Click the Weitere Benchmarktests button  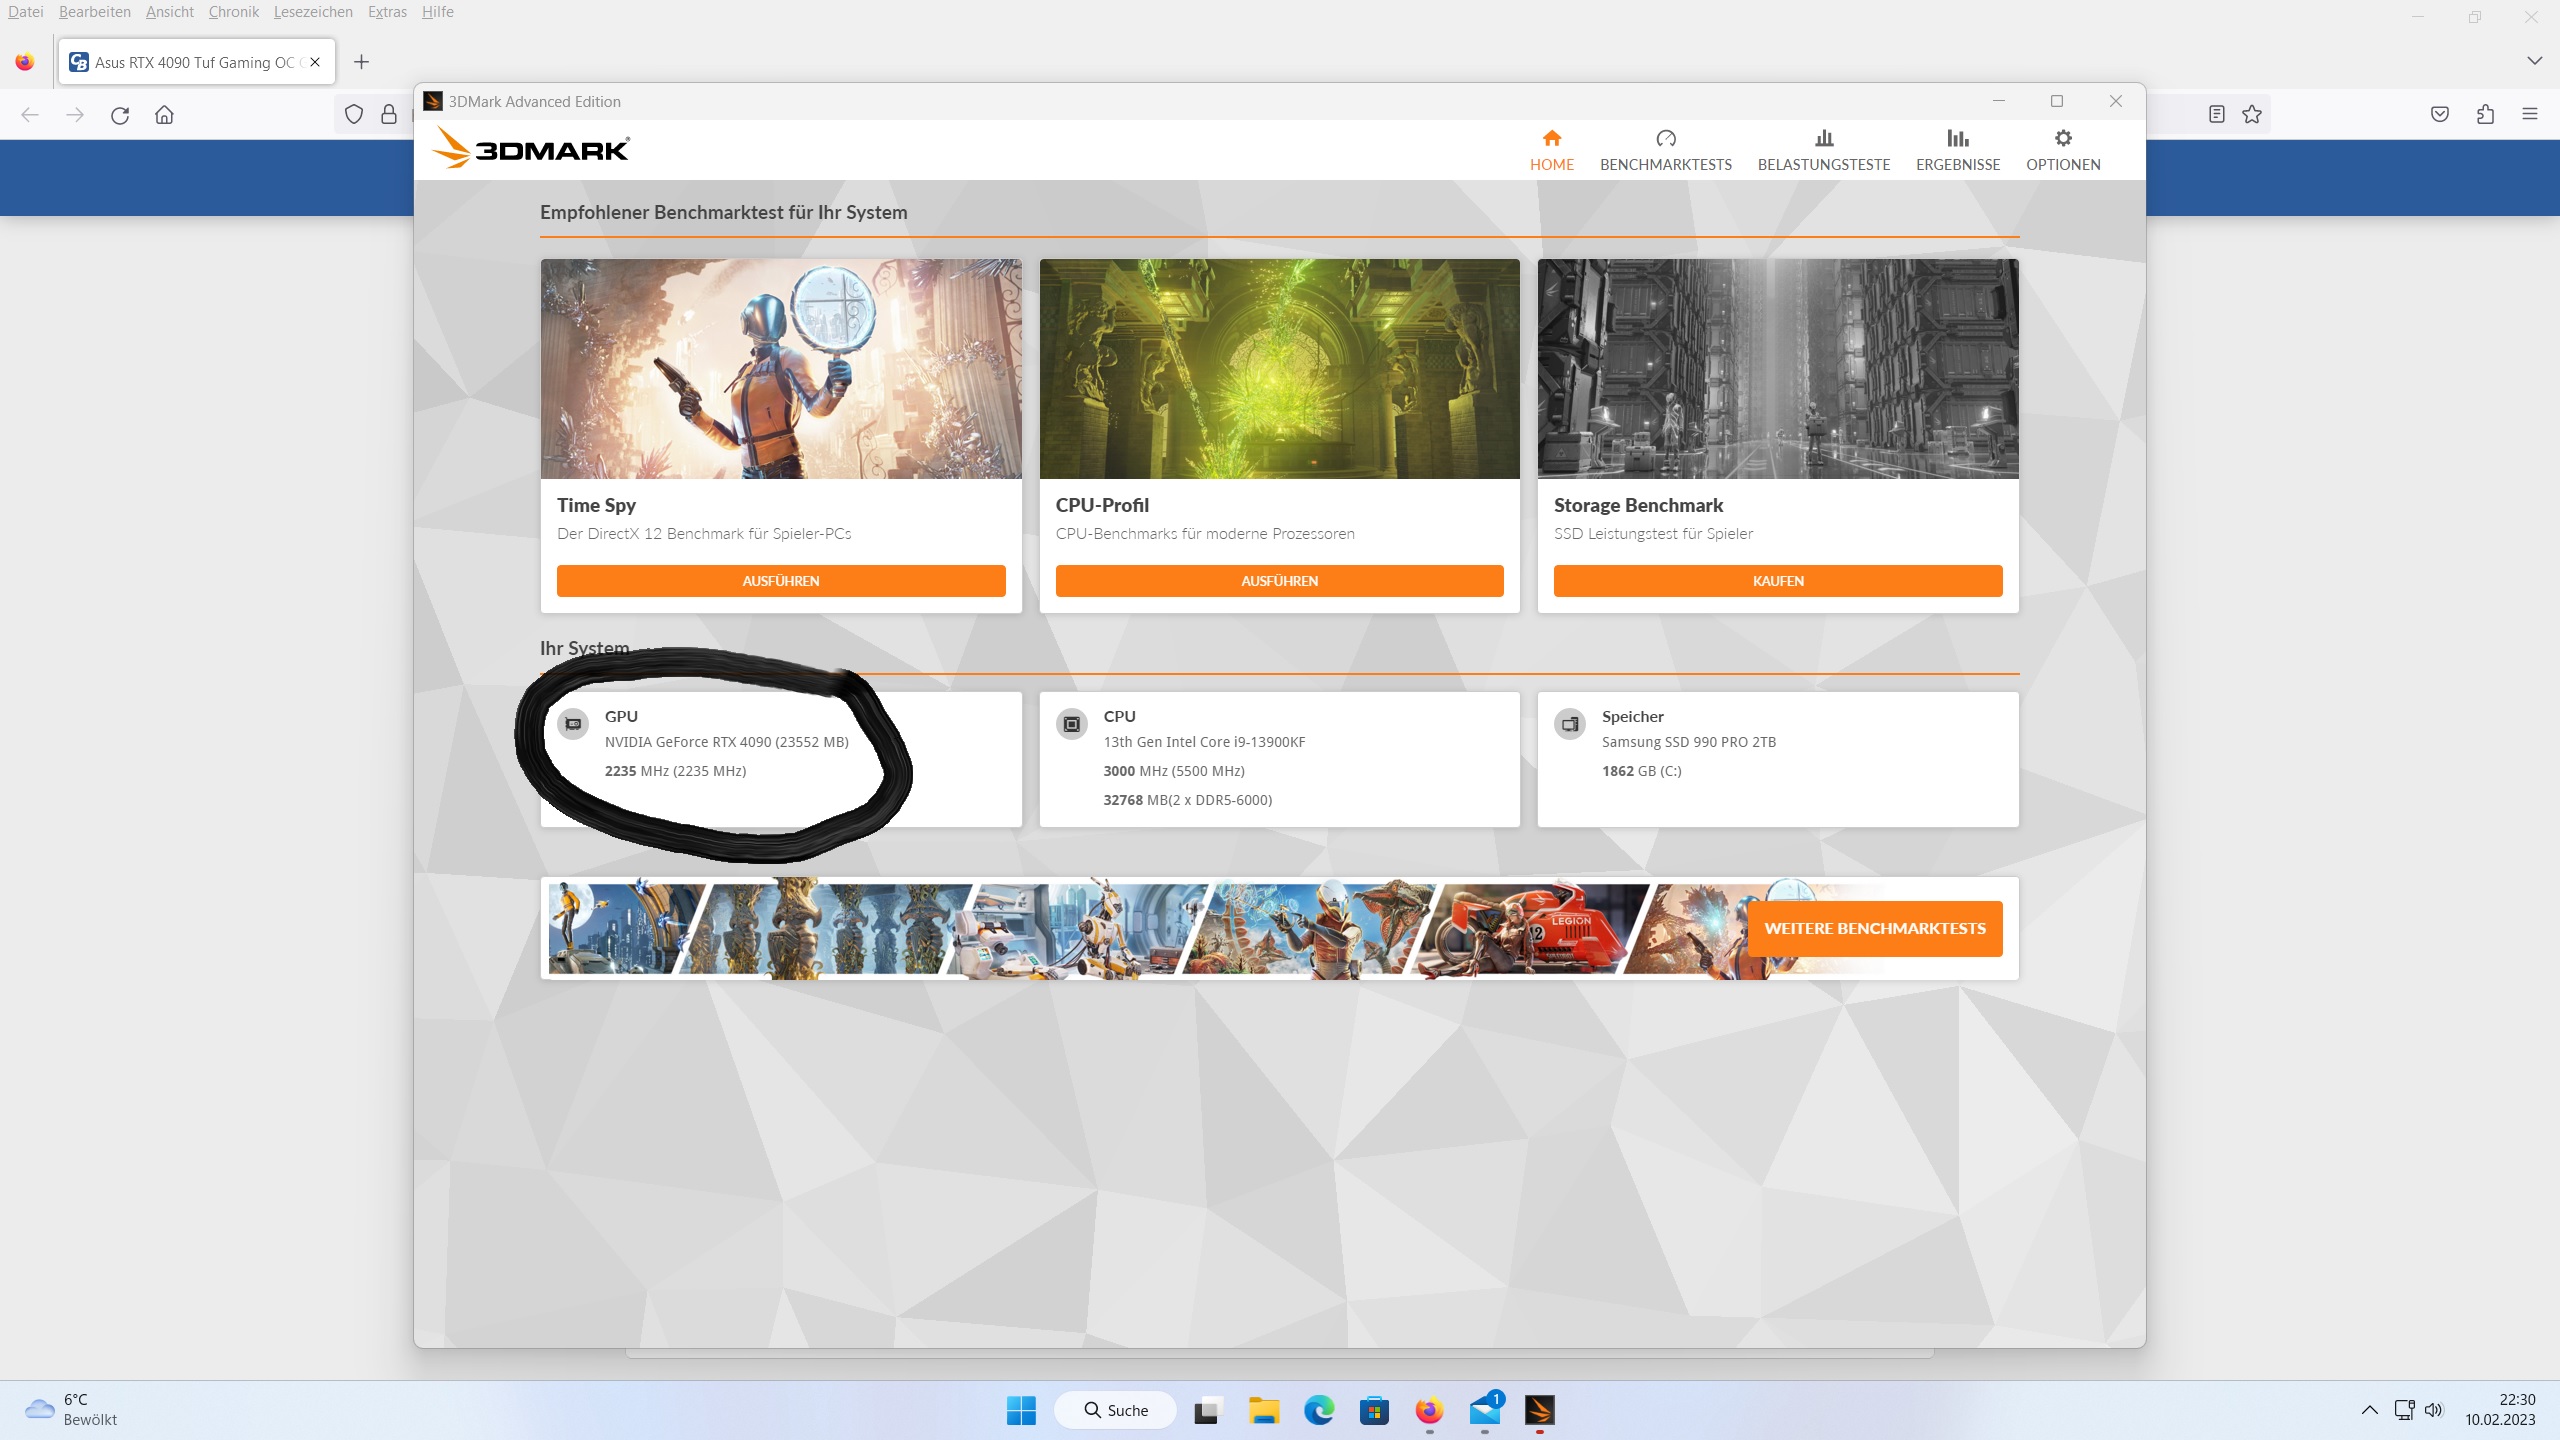tap(1874, 928)
